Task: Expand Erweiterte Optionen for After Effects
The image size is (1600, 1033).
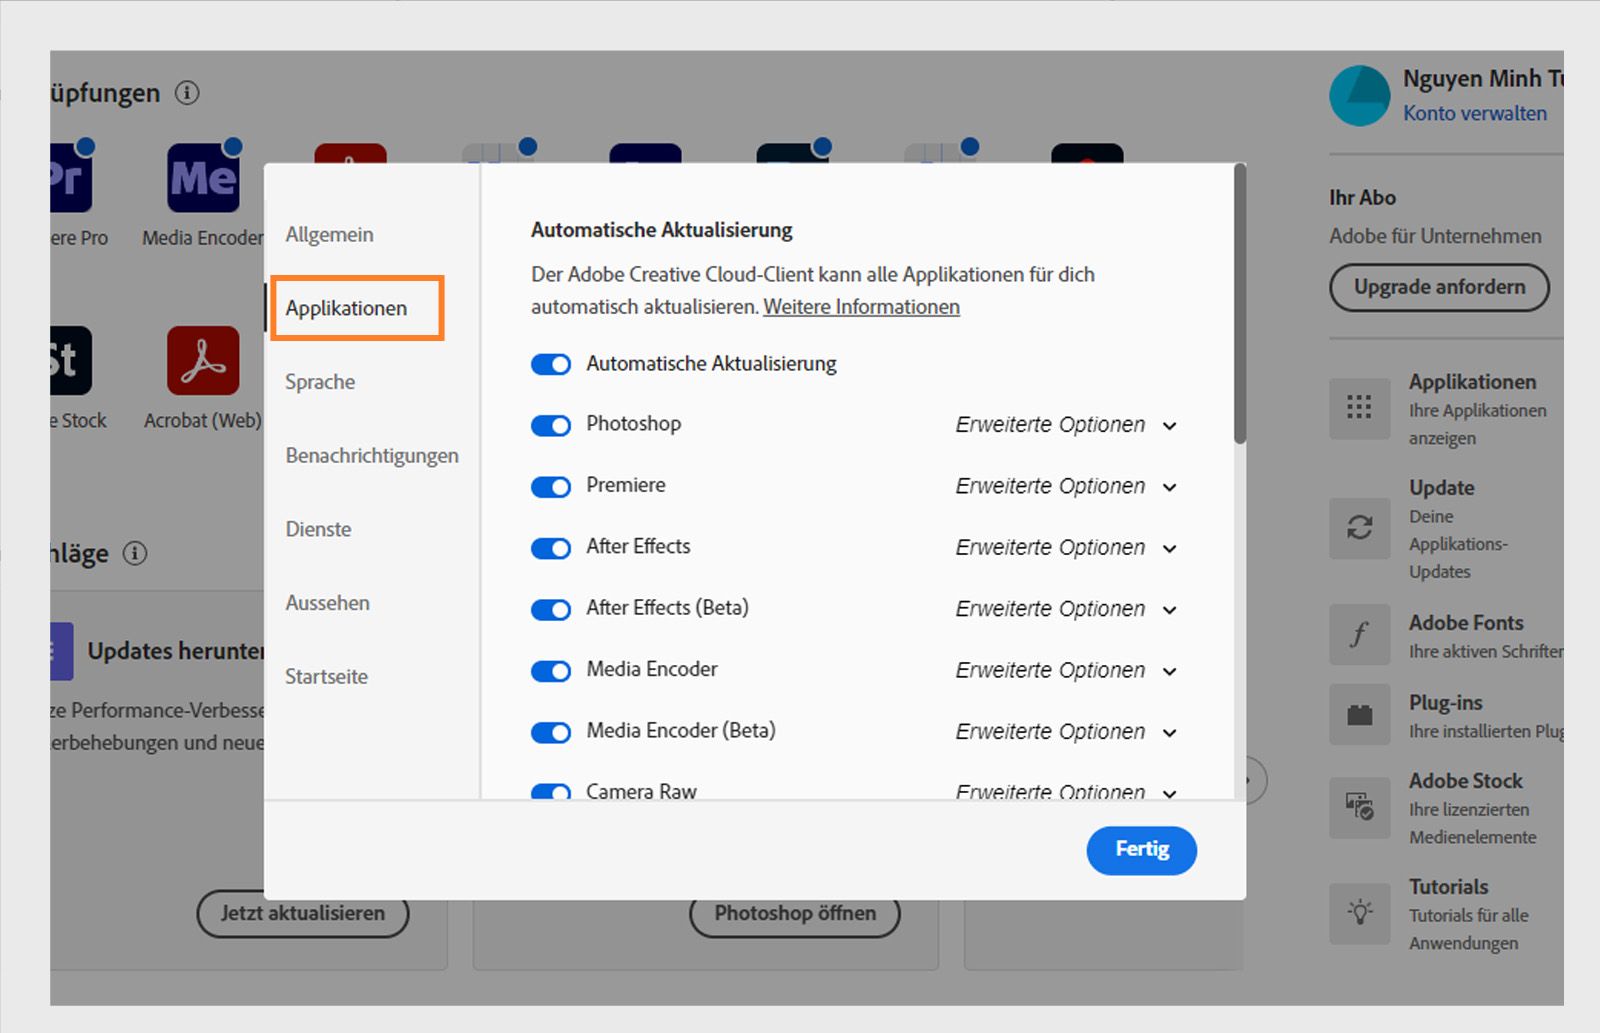Action: pos(1065,548)
